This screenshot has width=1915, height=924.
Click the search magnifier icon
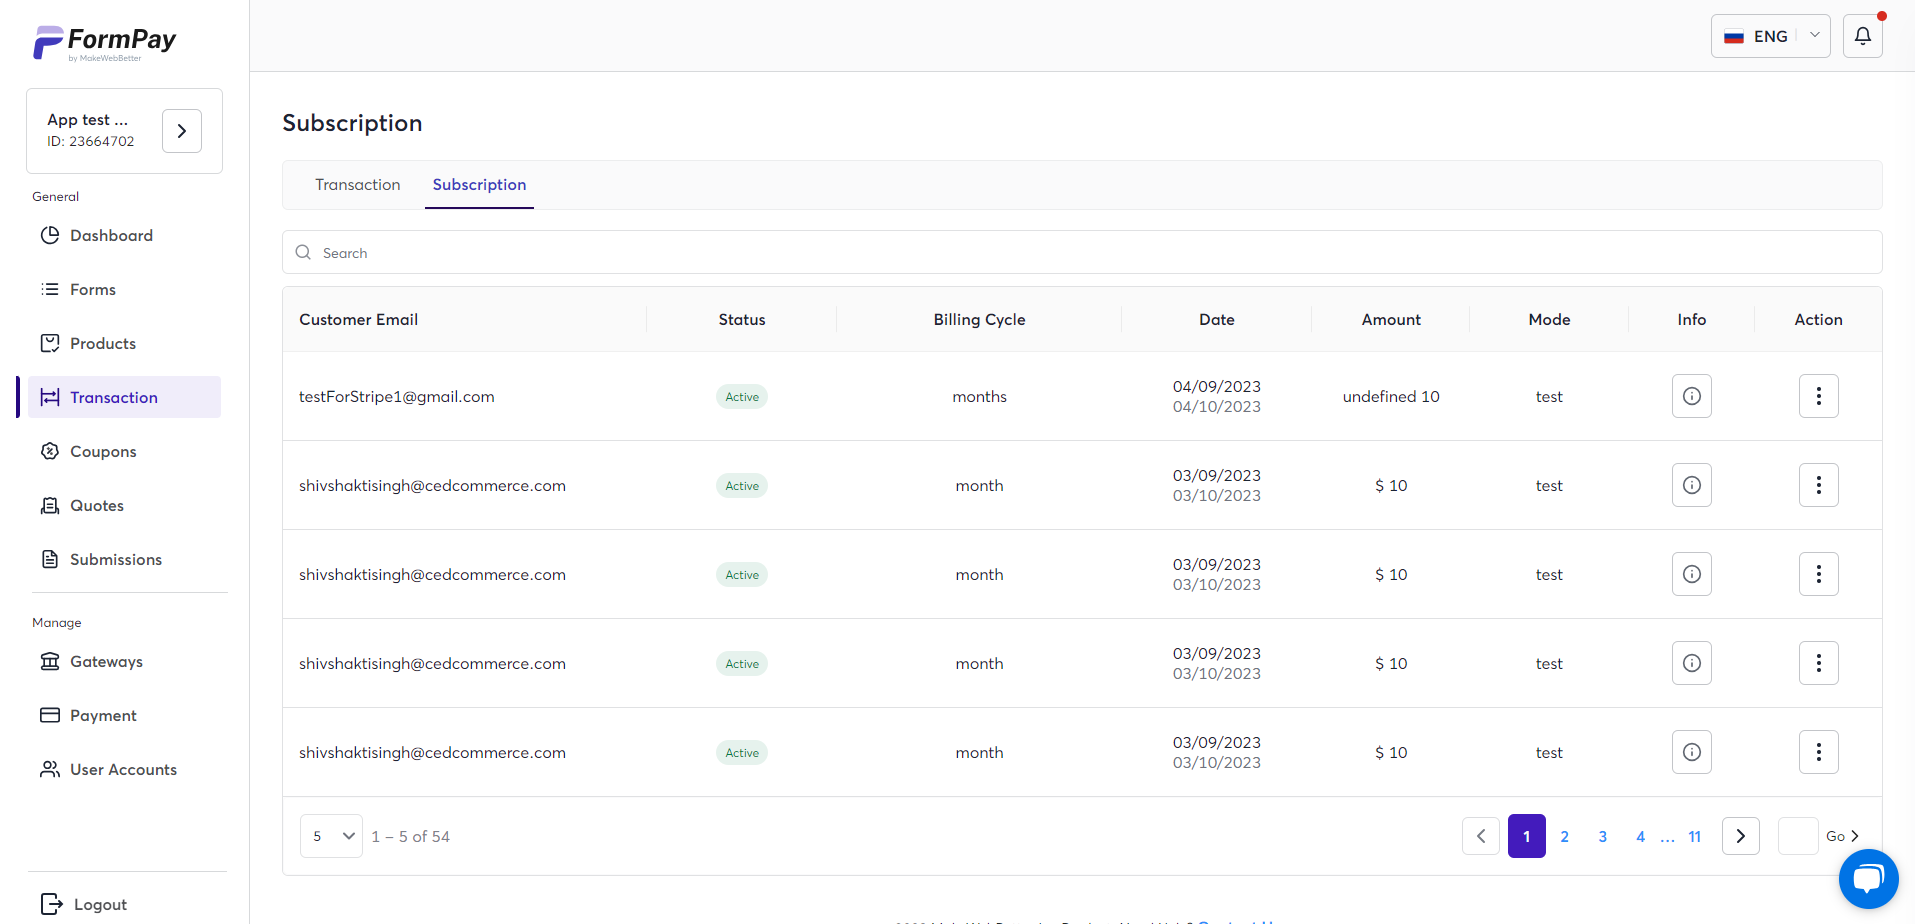[303, 252]
